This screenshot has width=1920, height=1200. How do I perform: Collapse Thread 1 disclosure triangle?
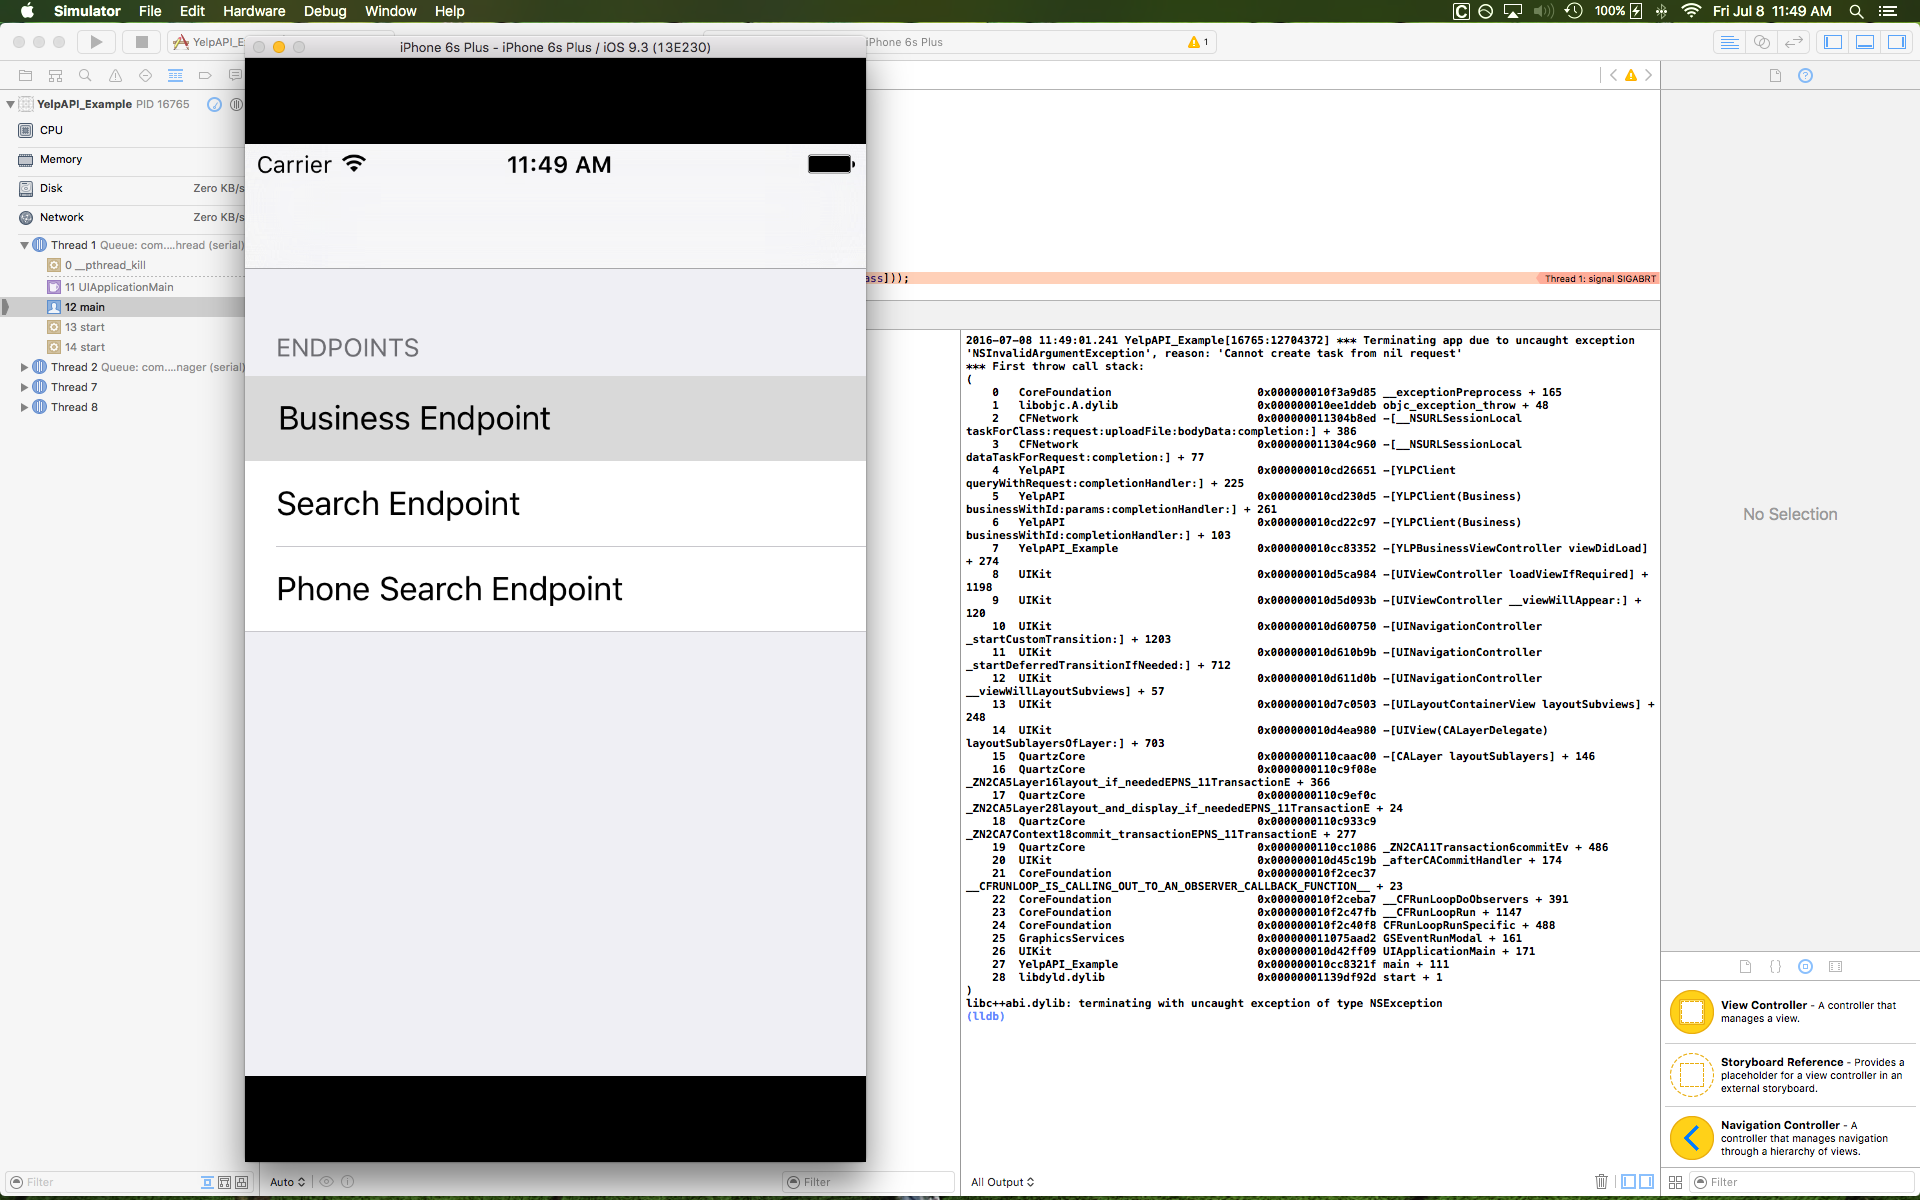tap(24, 245)
